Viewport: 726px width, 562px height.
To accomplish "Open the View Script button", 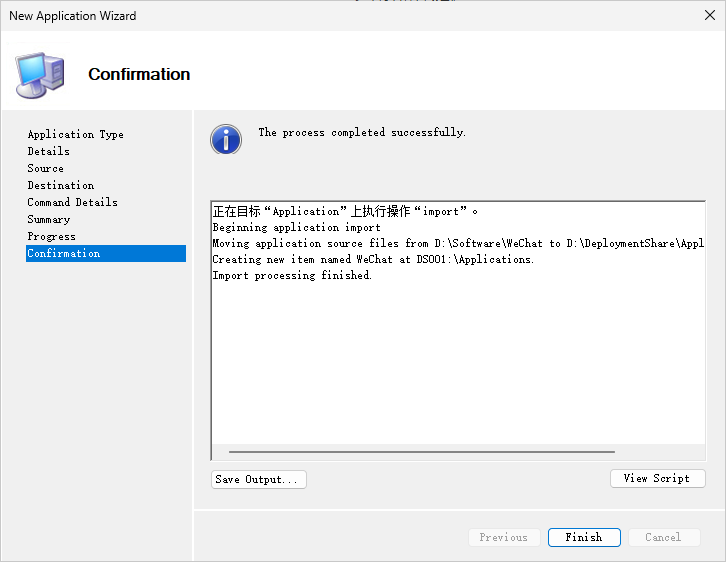I will [x=657, y=479].
